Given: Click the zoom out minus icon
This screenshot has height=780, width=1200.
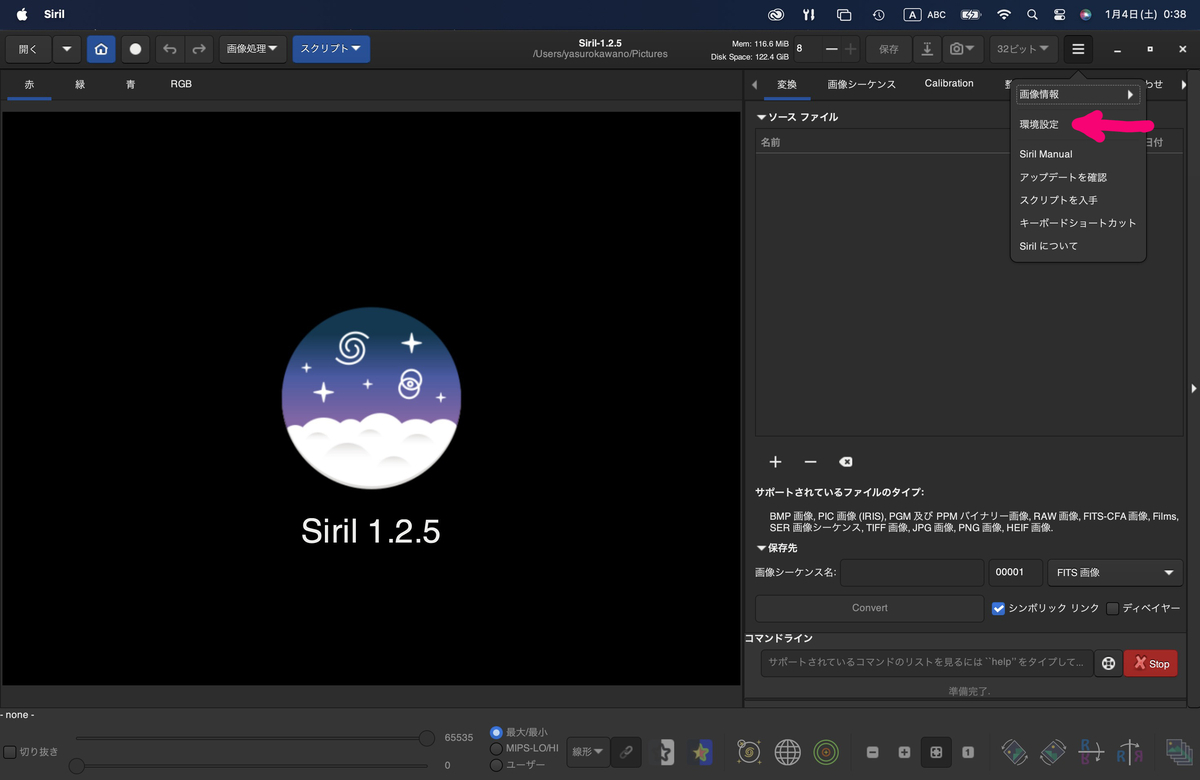Looking at the screenshot, I should [873, 752].
